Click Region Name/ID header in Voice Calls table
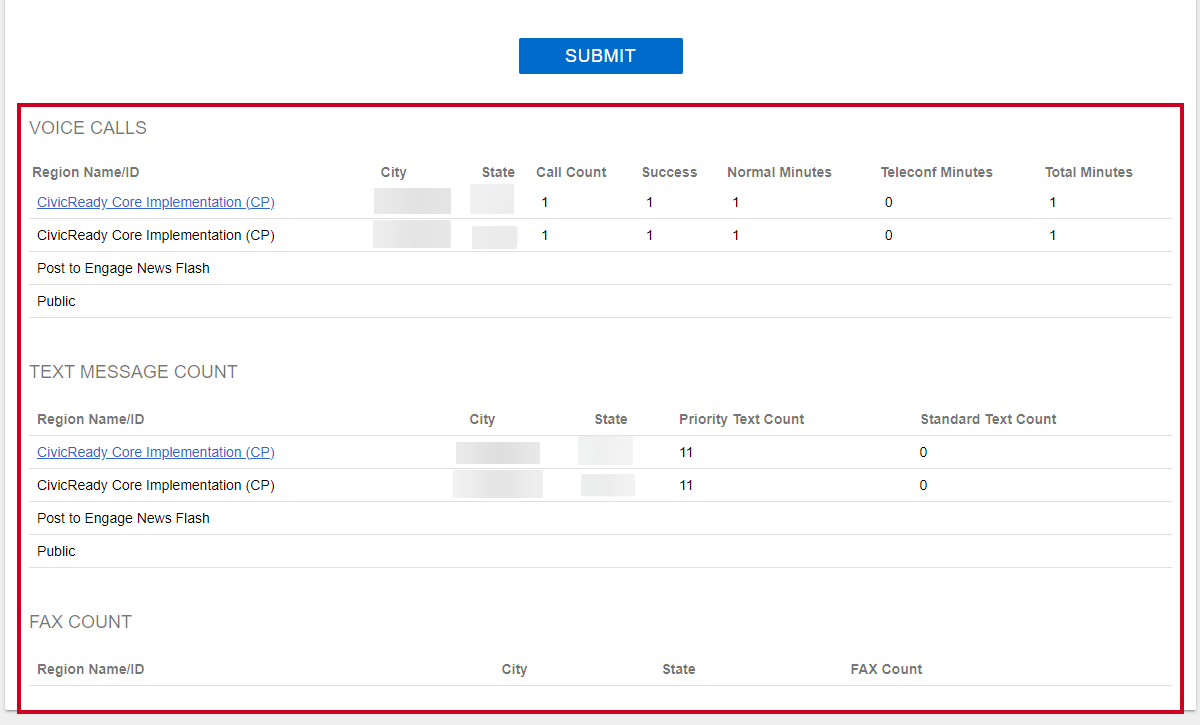 (85, 172)
